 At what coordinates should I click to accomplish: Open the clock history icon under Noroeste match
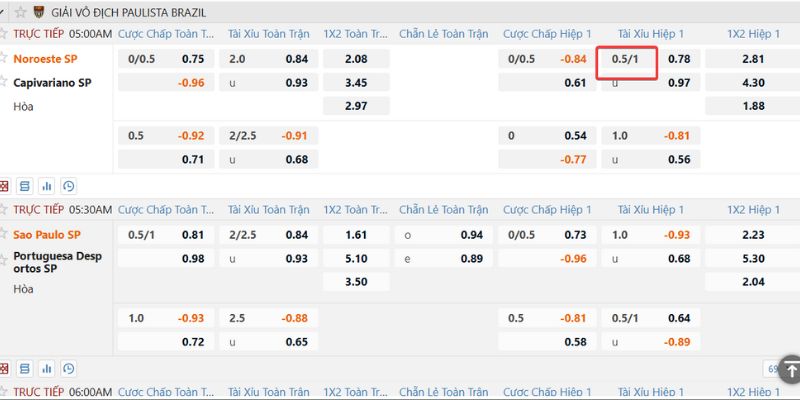tap(68, 186)
